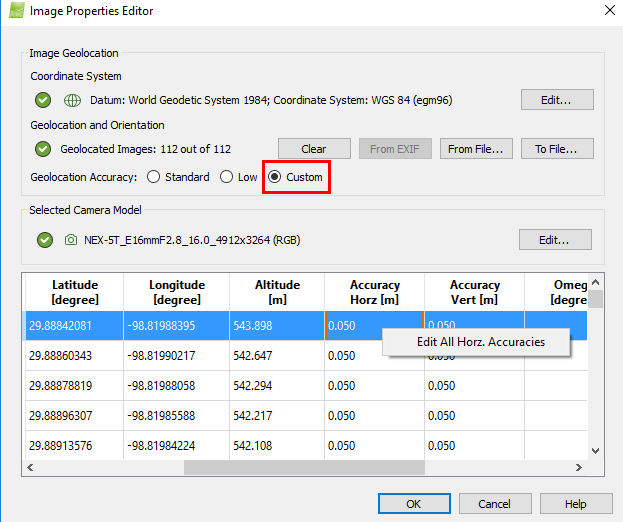Click the green checkmark beside Geolocated Images

pos(43,149)
